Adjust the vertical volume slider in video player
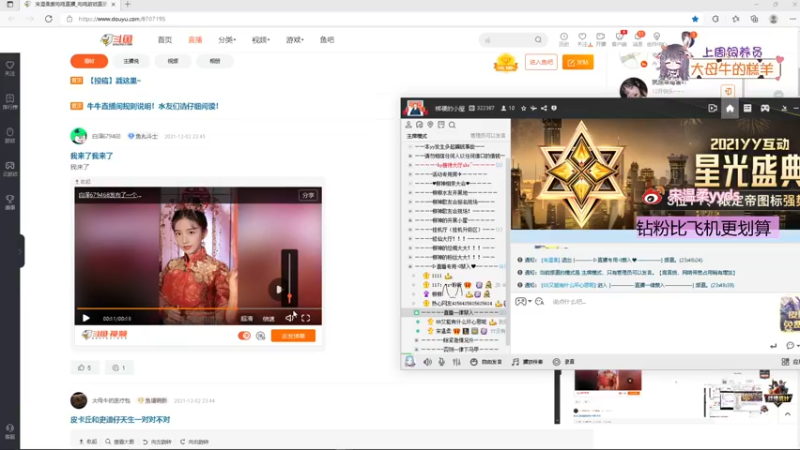800x450 pixels. tap(289, 276)
